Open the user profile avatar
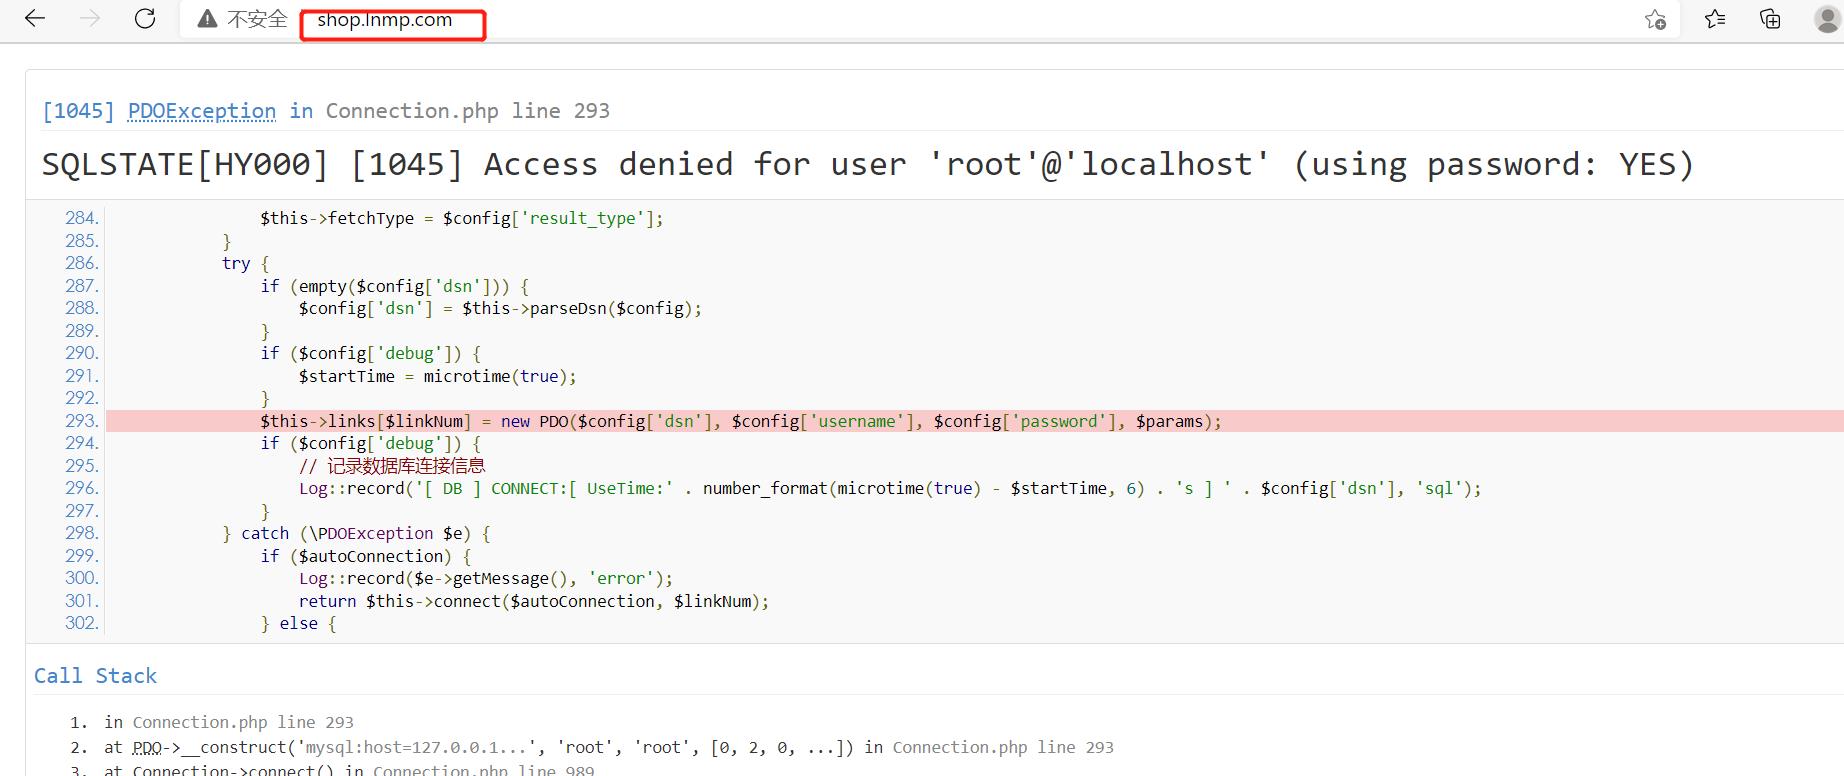1844x776 pixels. coord(1828,19)
